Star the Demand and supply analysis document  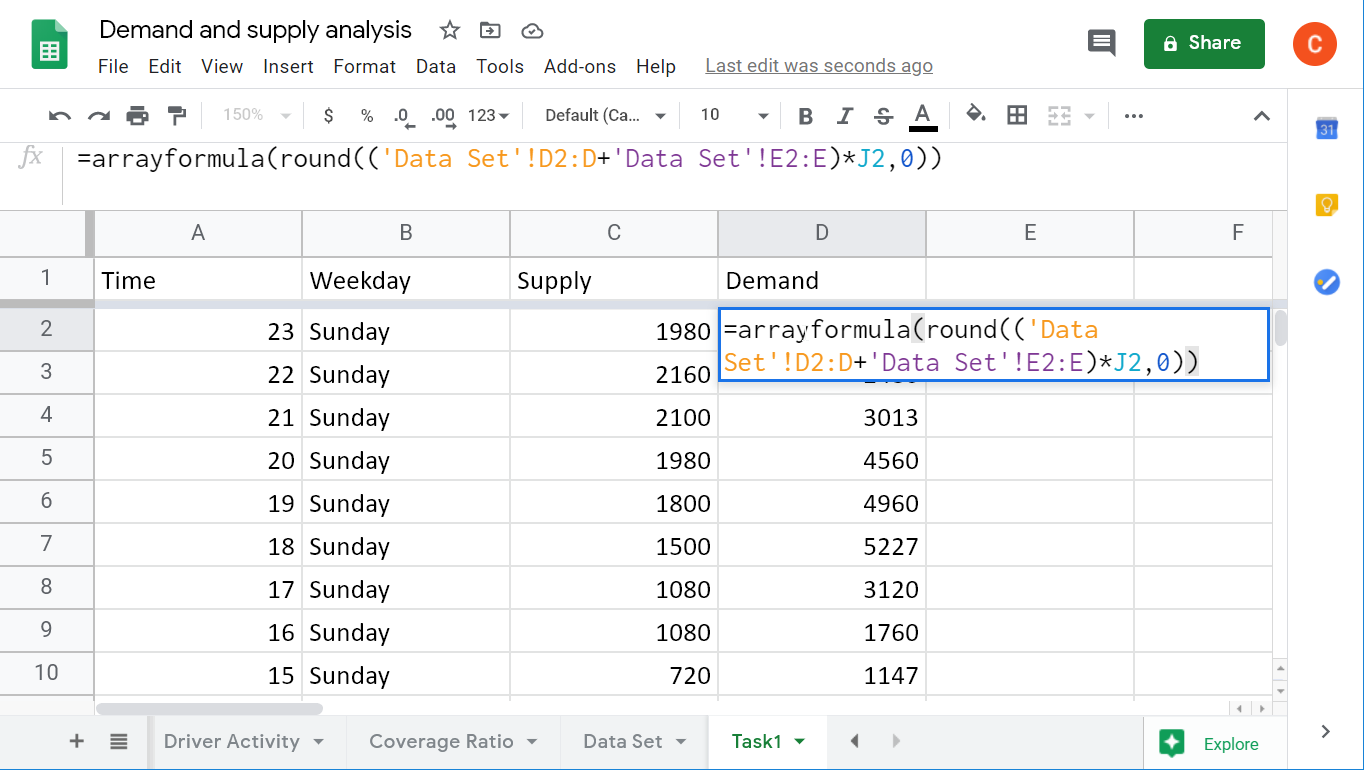[x=450, y=30]
